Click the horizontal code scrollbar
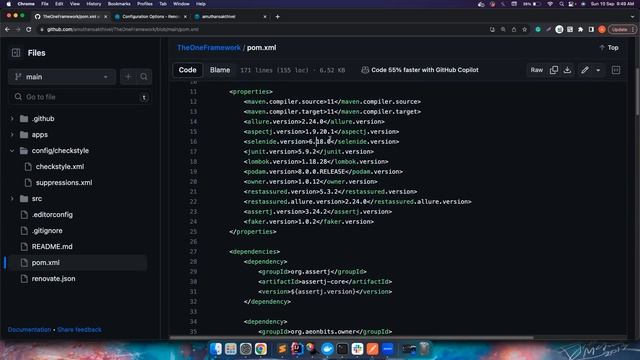Image resolution: width=640 pixels, height=360 pixels. pos(351,338)
